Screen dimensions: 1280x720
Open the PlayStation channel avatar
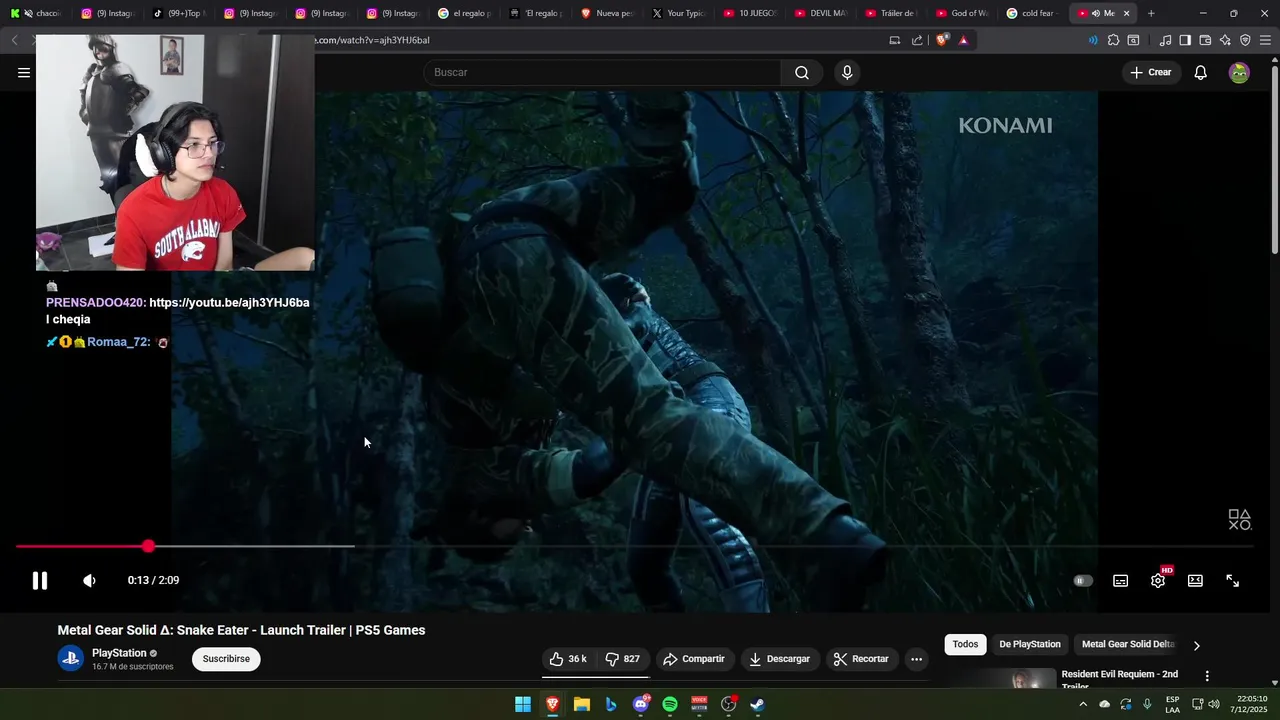pyautogui.click(x=70, y=658)
